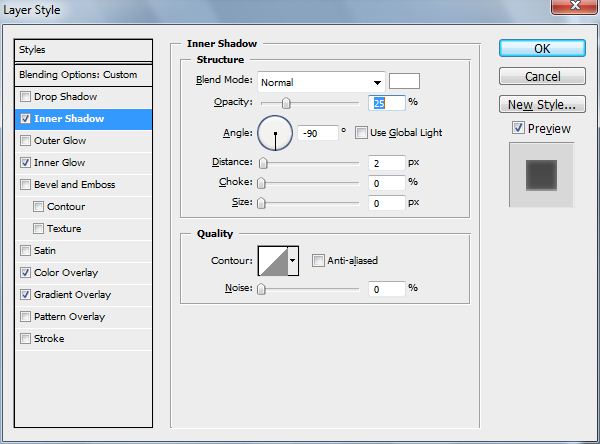Select the Drop Shadow label
Screen dimensions: 600x444
pos(65,96)
